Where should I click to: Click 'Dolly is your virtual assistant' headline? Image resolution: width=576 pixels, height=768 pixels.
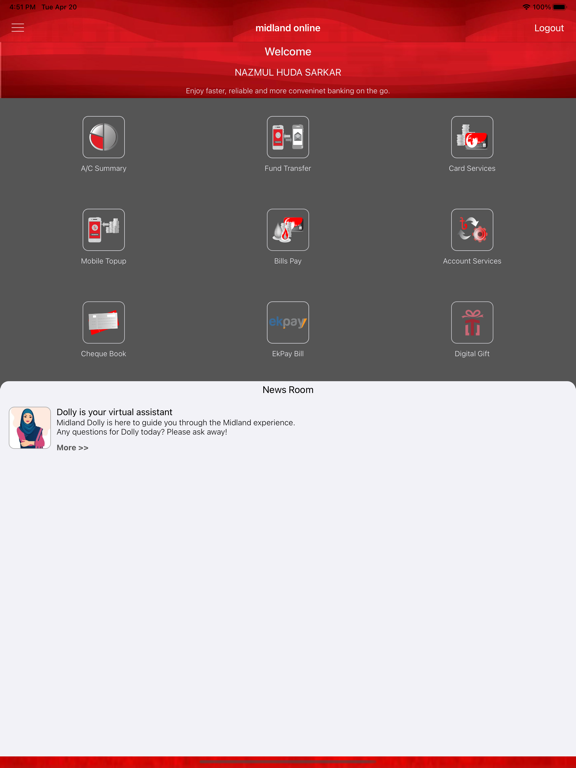pyautogui.click(x=114, y=412)
